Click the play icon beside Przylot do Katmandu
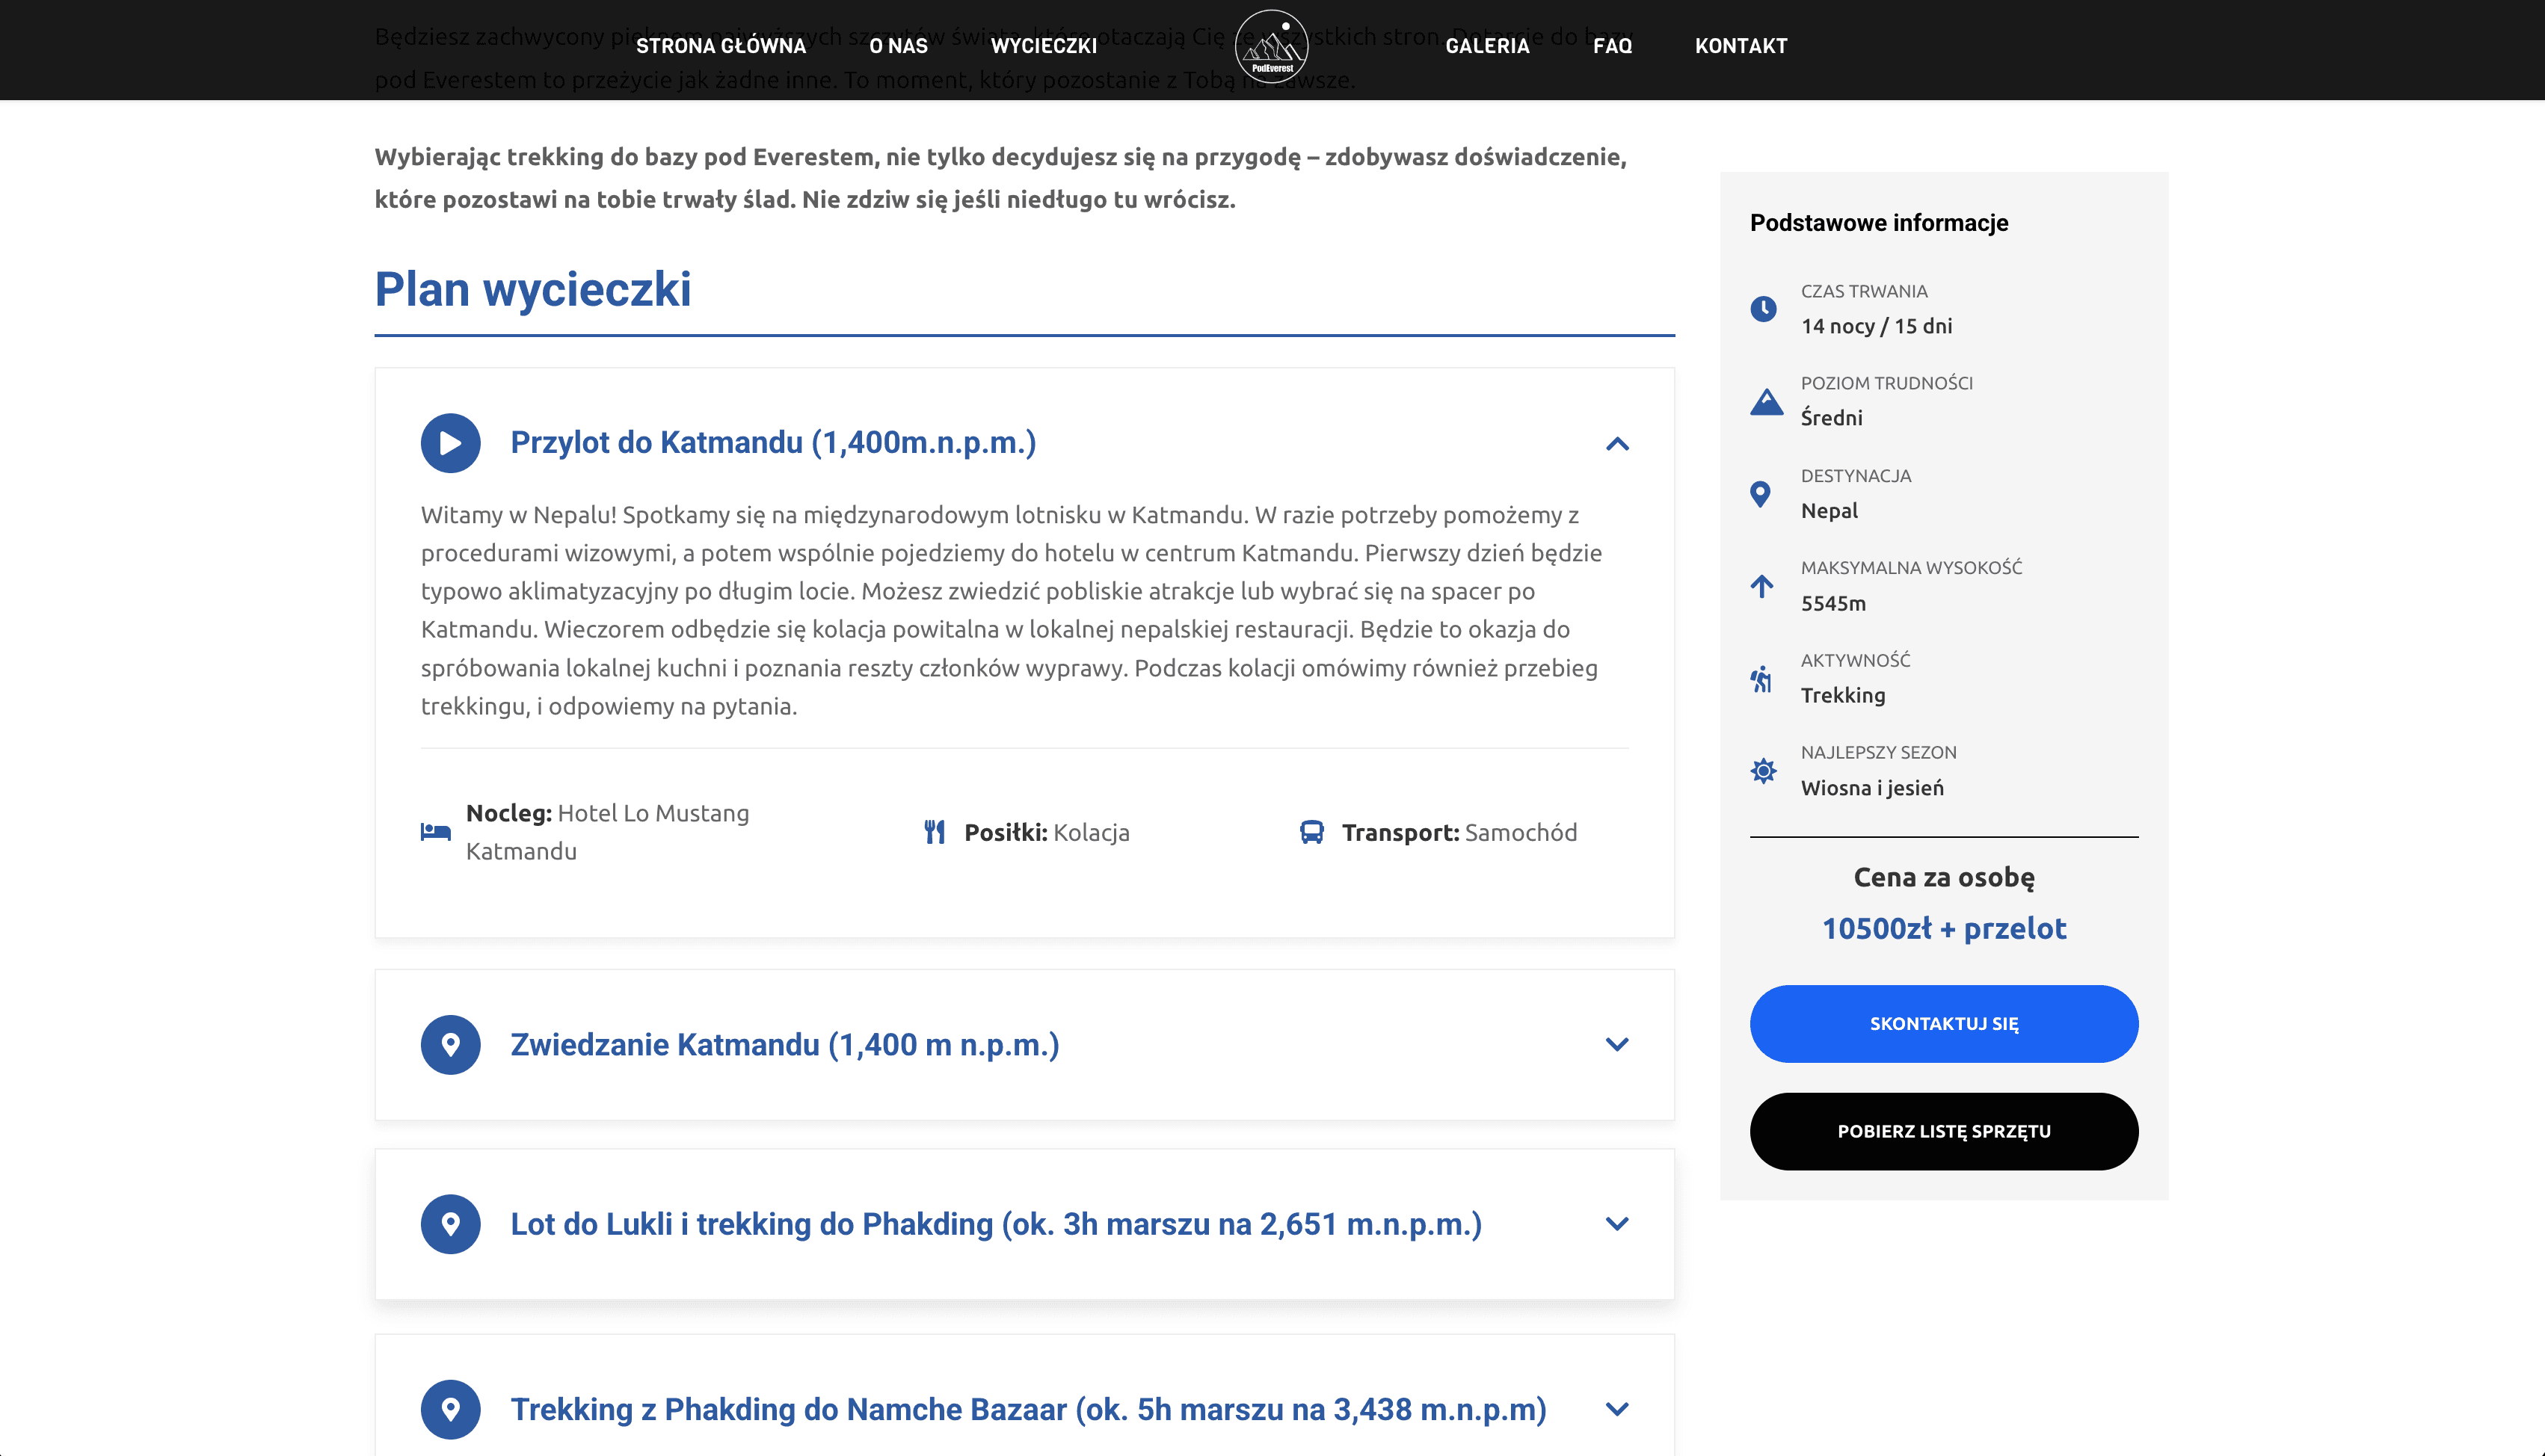 coord(450,443)
